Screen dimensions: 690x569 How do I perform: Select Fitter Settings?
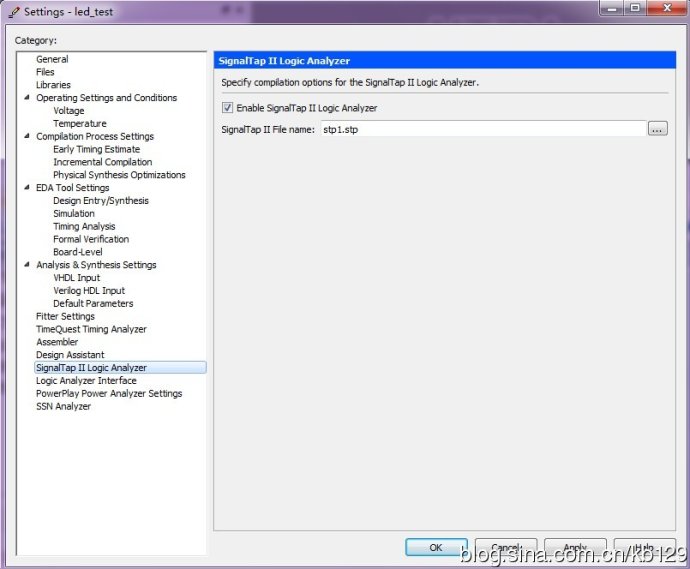click(65, 316)
